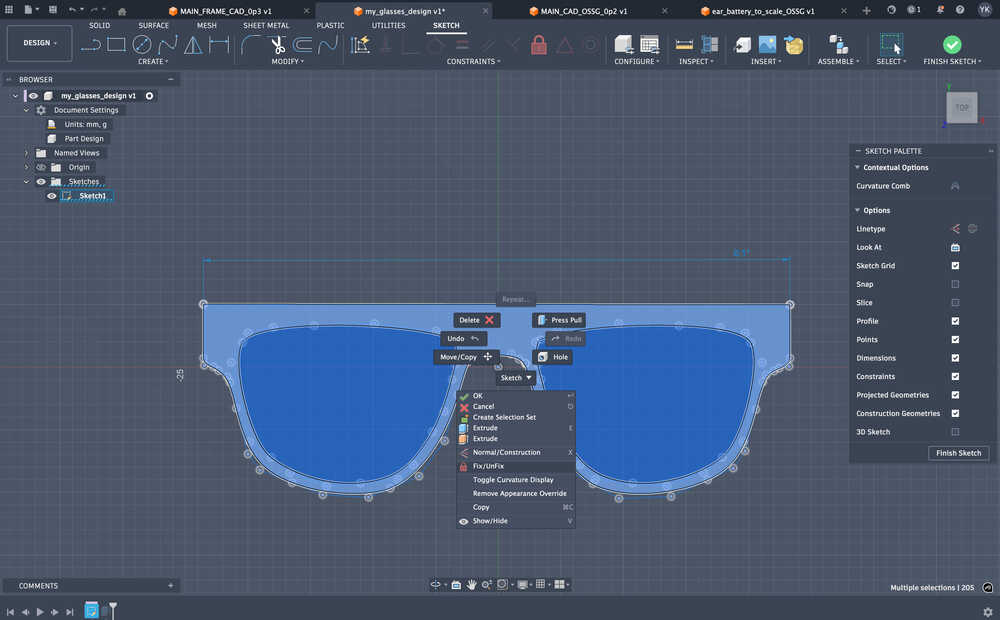This screenshot has height=620, width=1000.
Task: Open the Sketch dropdown in marking menu
Action: [x=514, y=377]
